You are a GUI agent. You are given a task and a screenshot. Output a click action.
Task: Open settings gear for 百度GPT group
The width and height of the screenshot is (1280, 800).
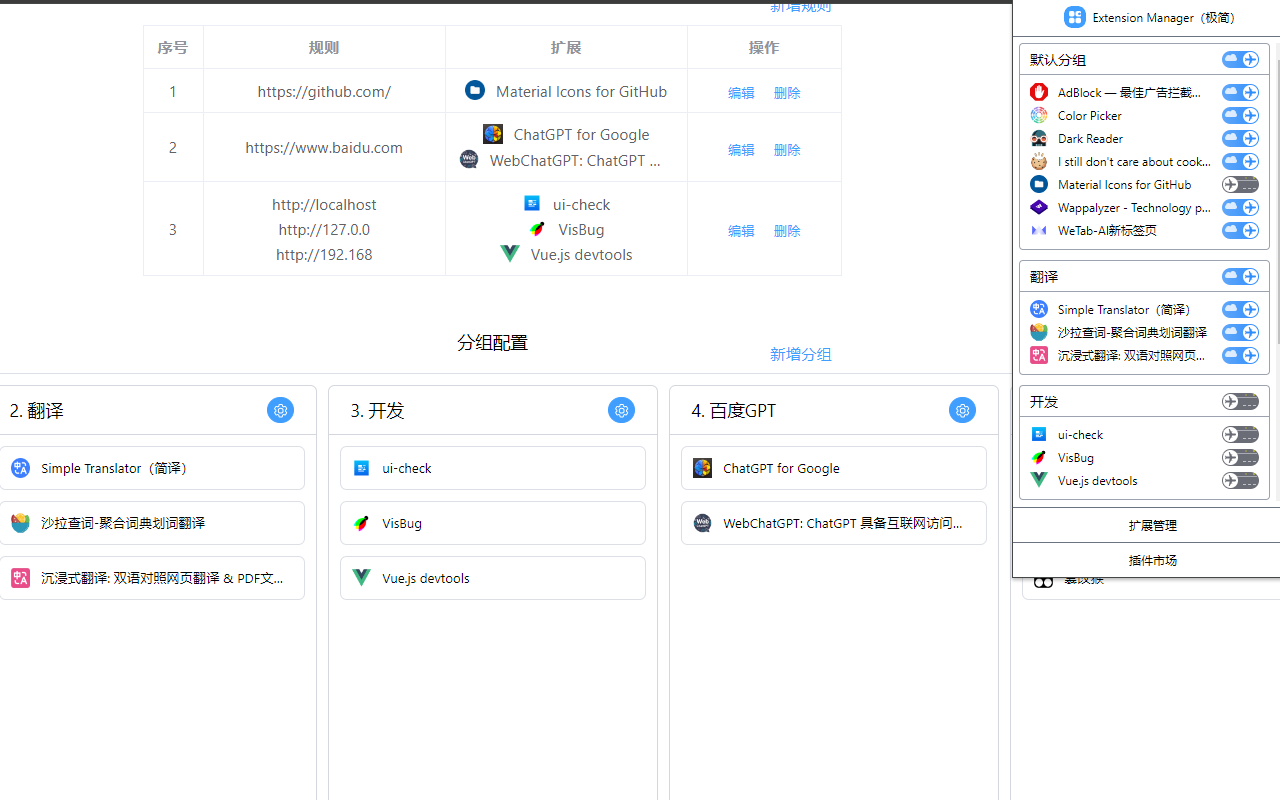(x=962, y=410)
